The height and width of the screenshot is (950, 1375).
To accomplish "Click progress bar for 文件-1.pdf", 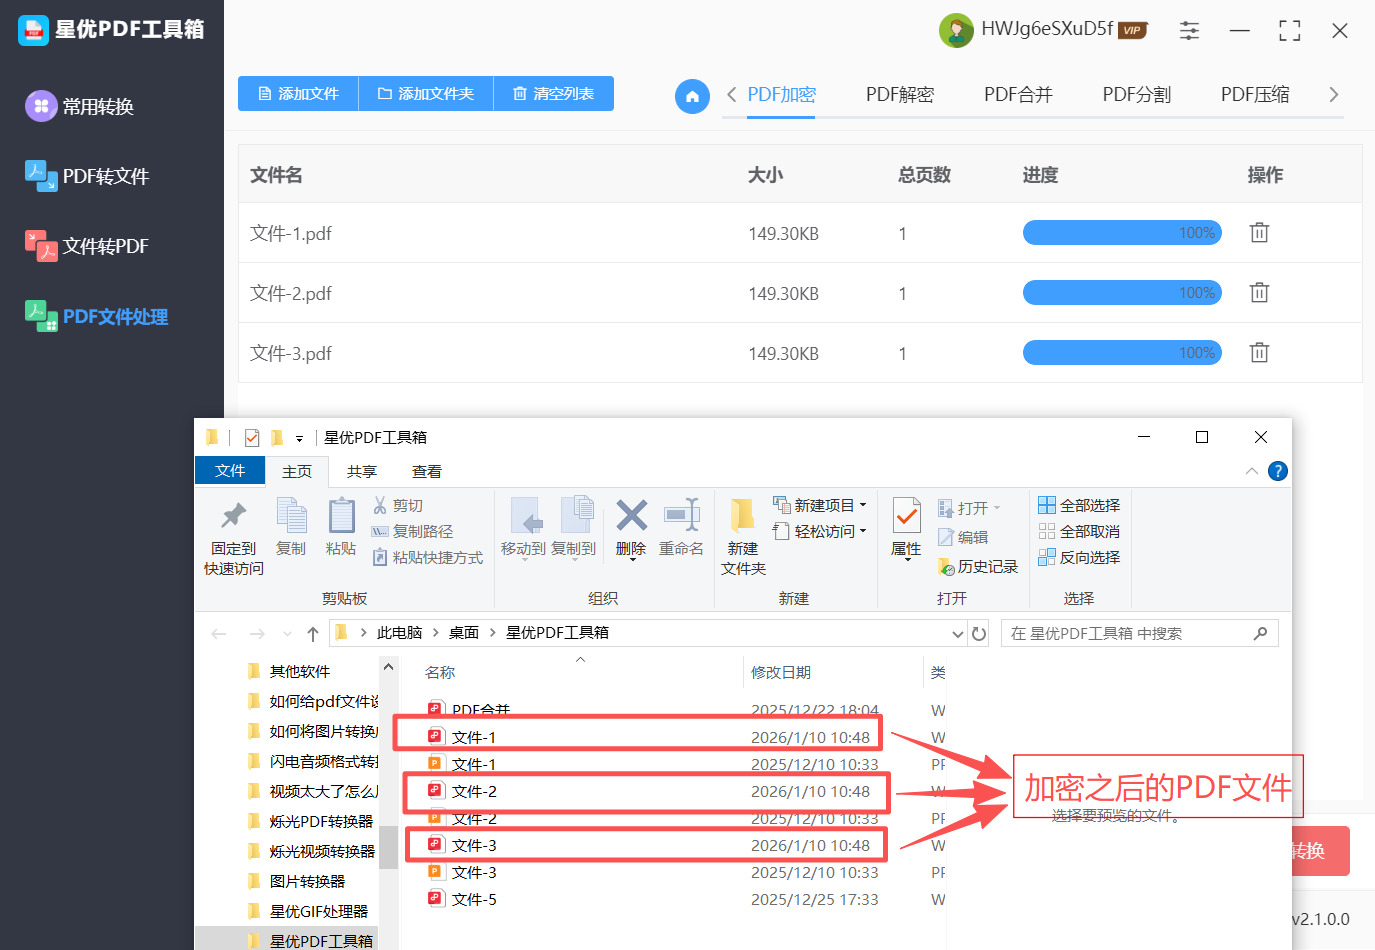I will pyautogui.click(x=1122, y=233).
